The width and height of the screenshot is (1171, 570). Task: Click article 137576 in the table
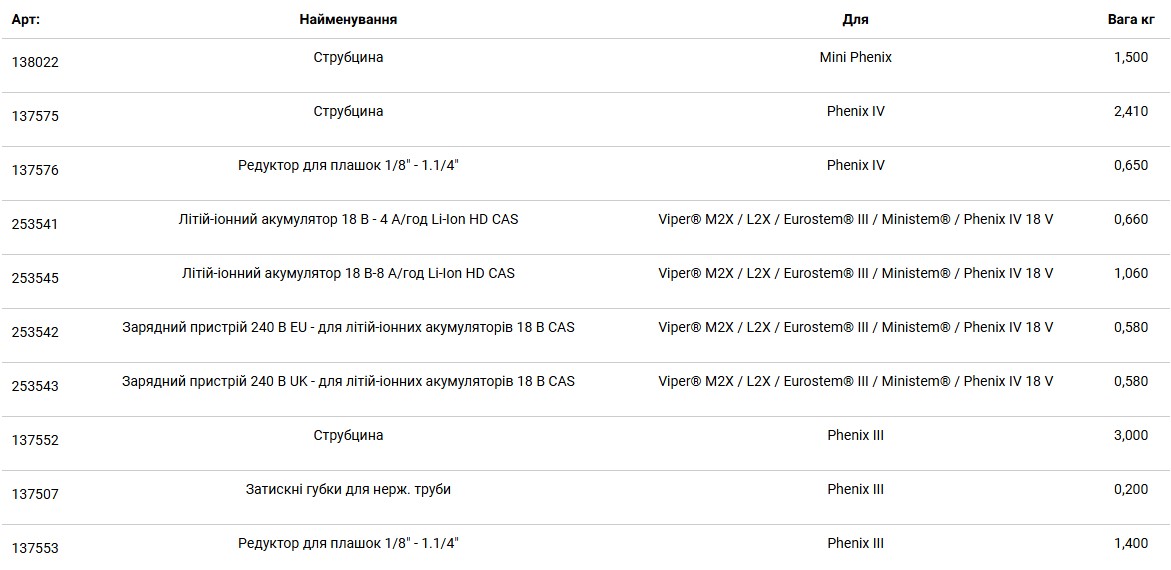coord(35,170)
